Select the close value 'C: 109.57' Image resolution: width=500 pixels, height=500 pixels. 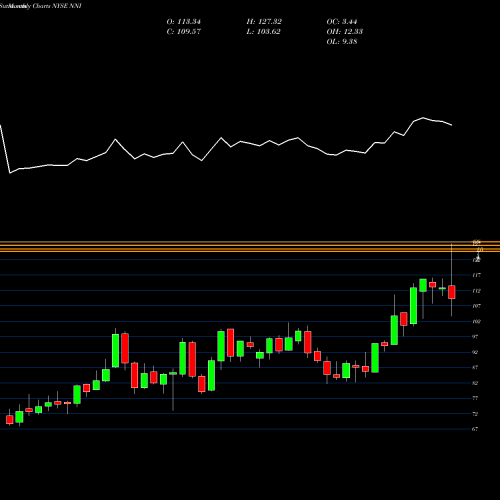click(x=183, y=32)
